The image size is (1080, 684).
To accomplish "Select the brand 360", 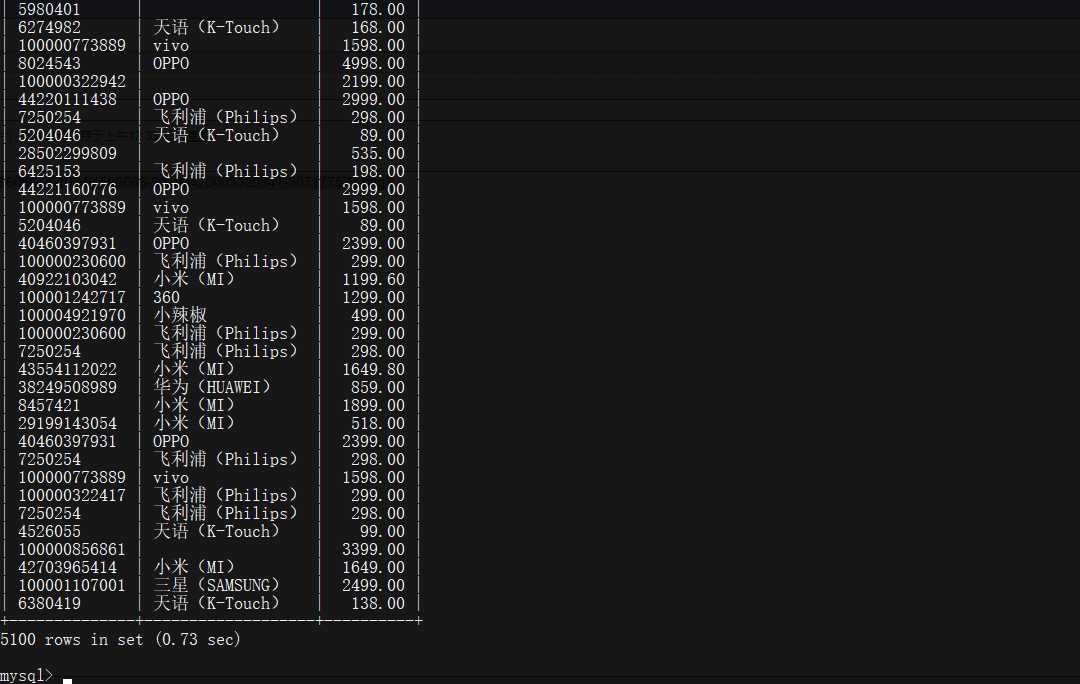I will [x=166, y=298].
